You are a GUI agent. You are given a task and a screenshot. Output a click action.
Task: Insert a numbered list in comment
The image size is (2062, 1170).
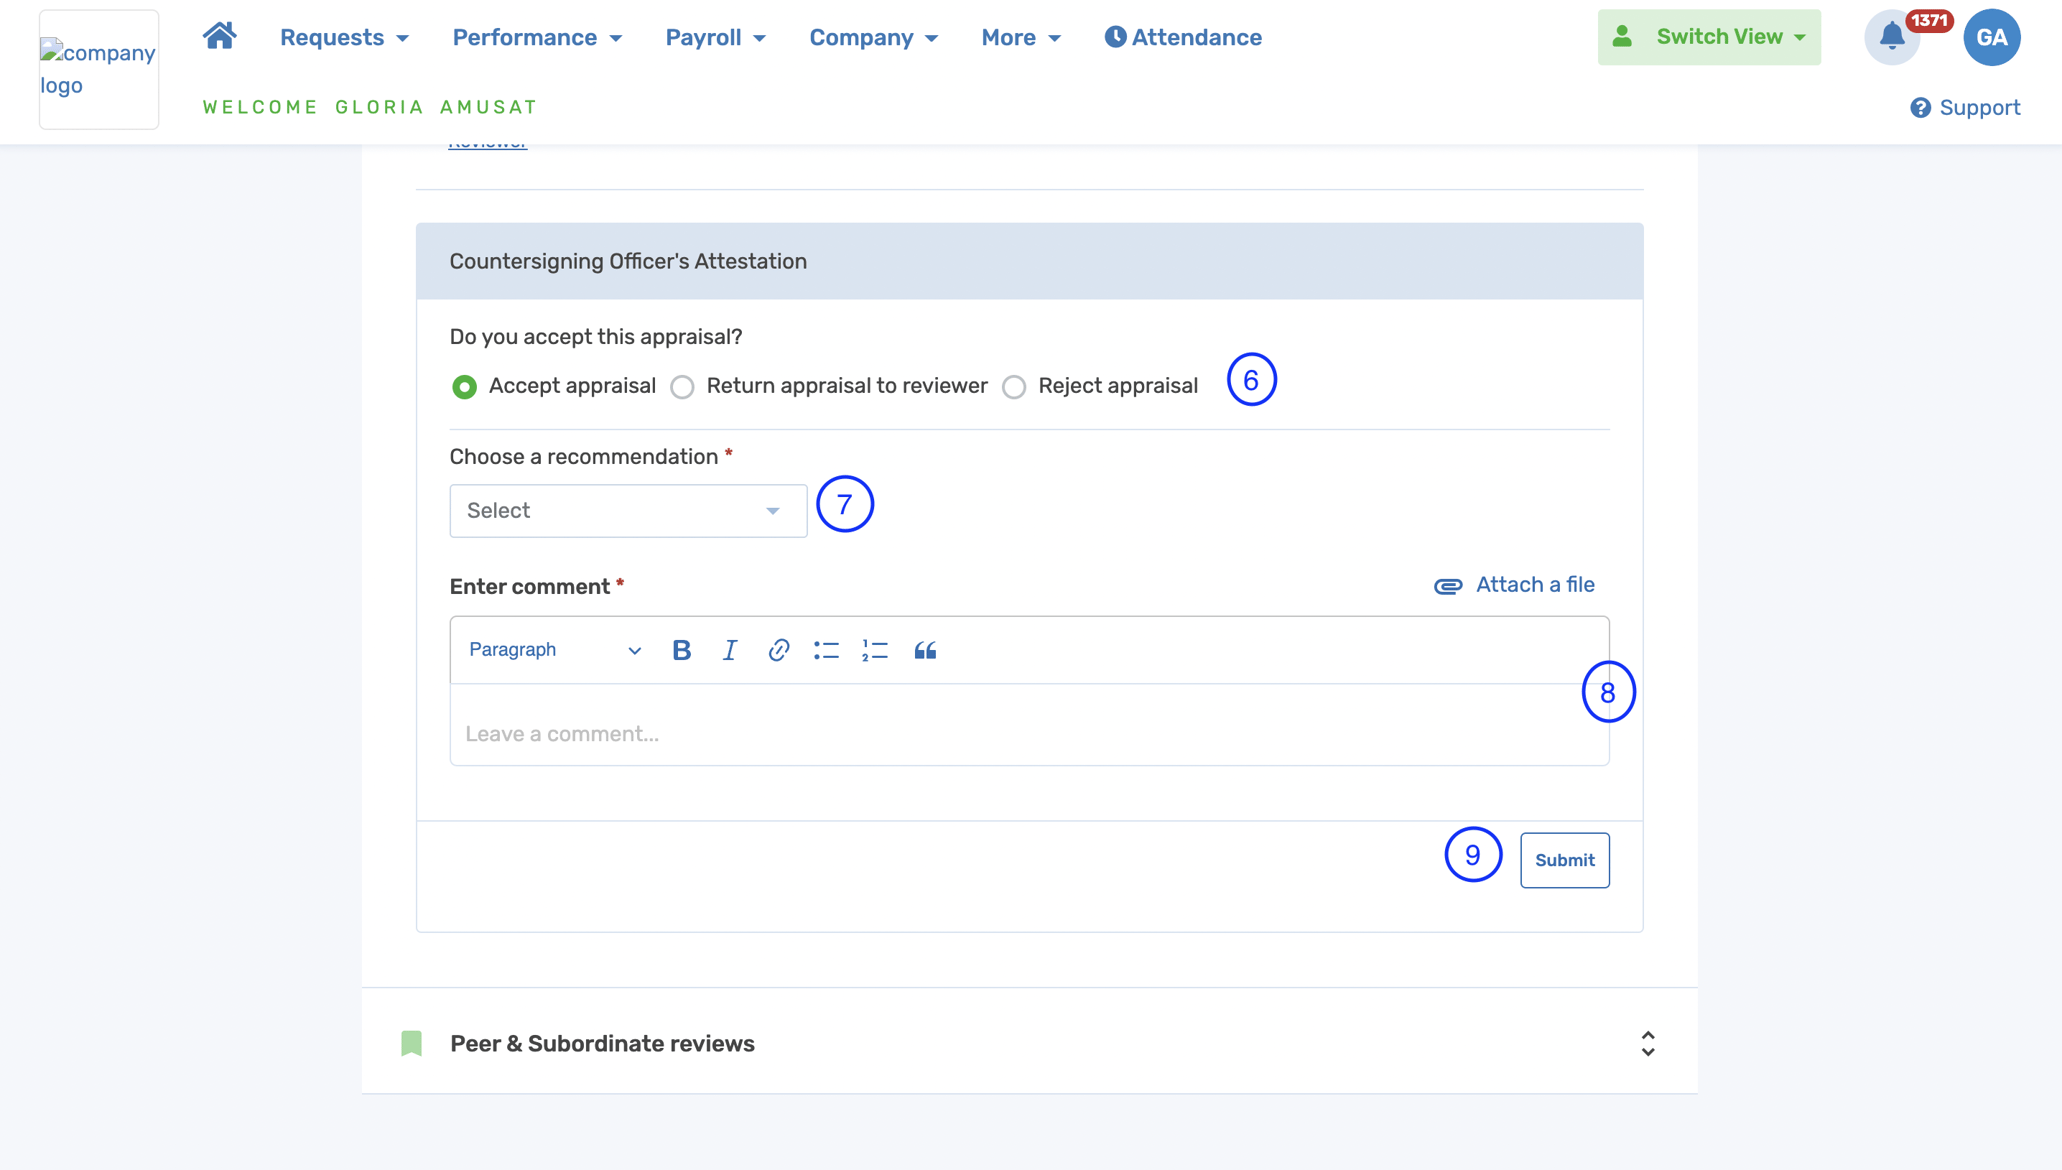click(875, 651)
